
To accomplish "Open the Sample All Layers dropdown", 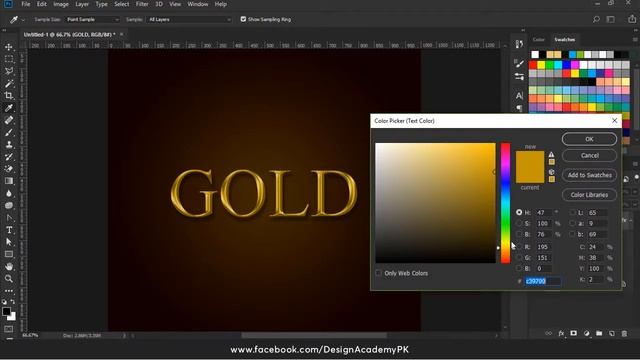I will click(189, 19).
